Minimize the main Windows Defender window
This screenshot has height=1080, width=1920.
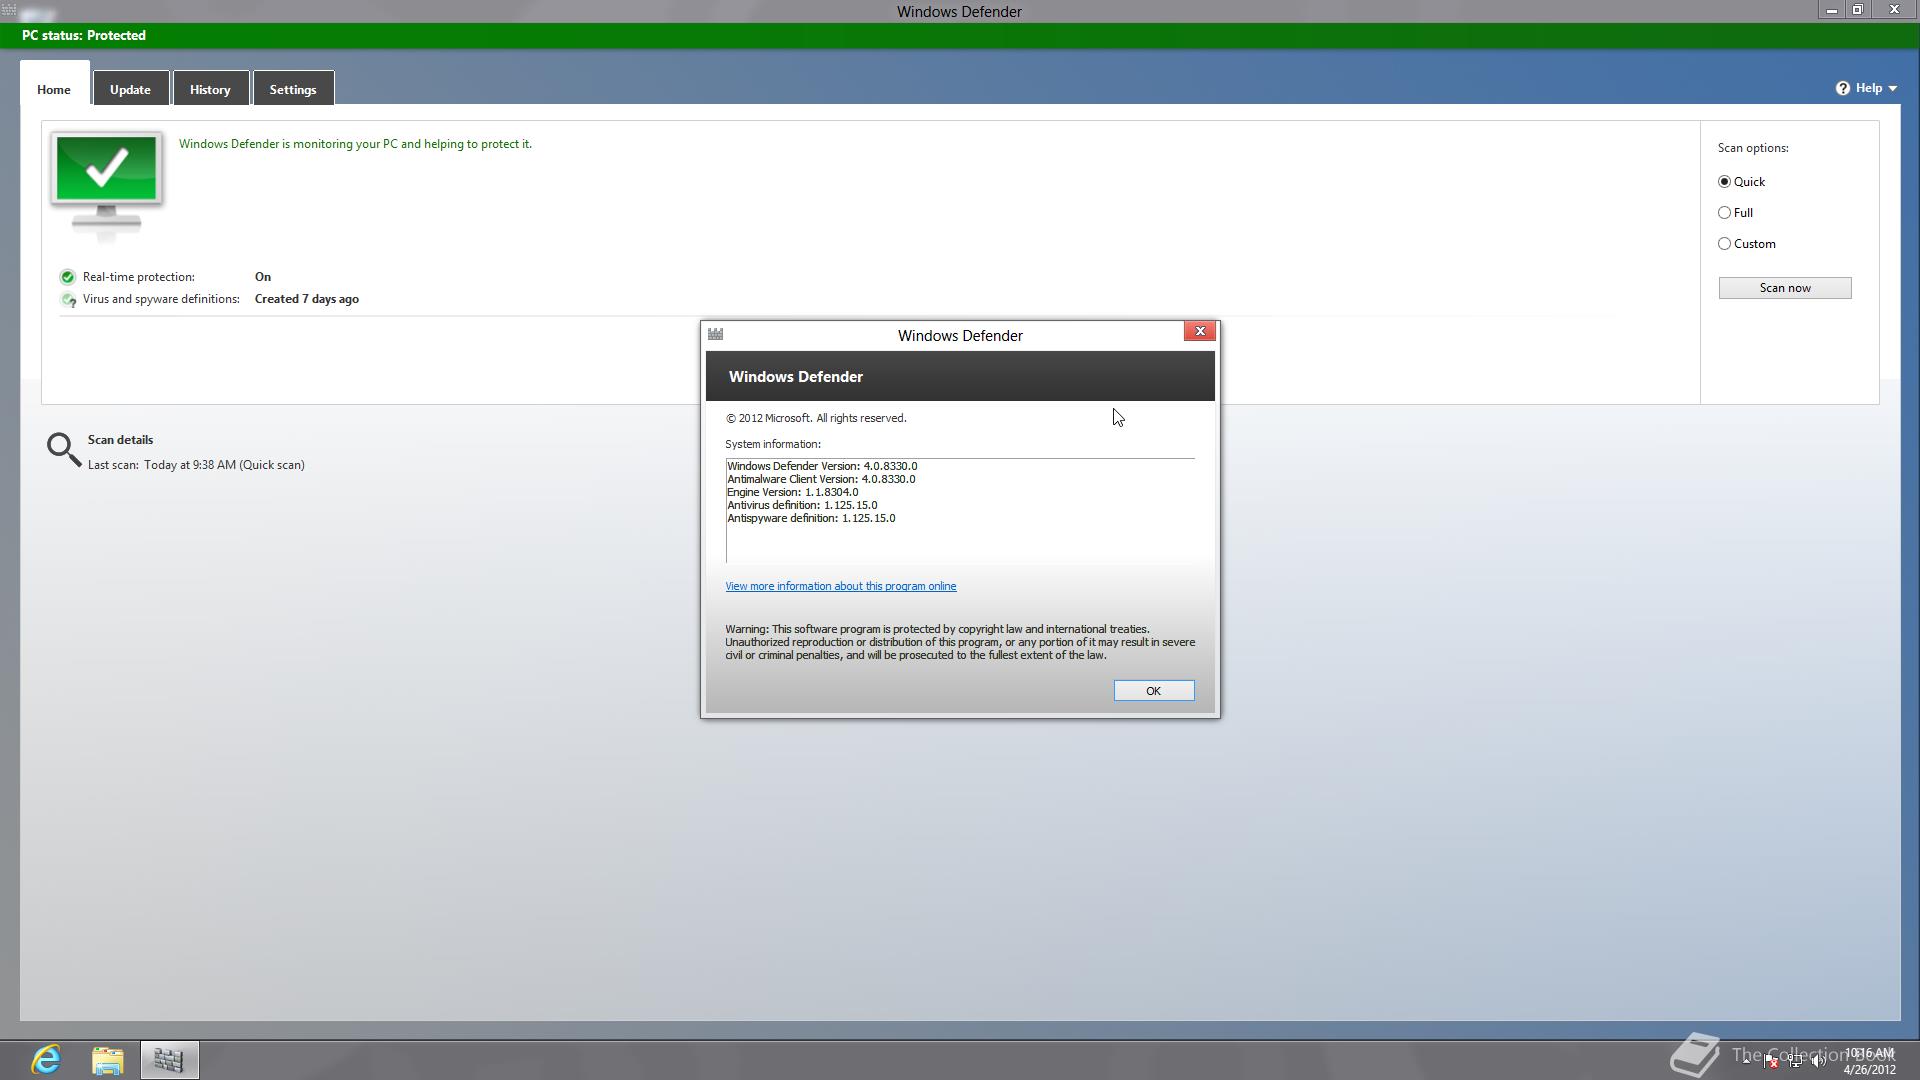tap(1832, 10)
